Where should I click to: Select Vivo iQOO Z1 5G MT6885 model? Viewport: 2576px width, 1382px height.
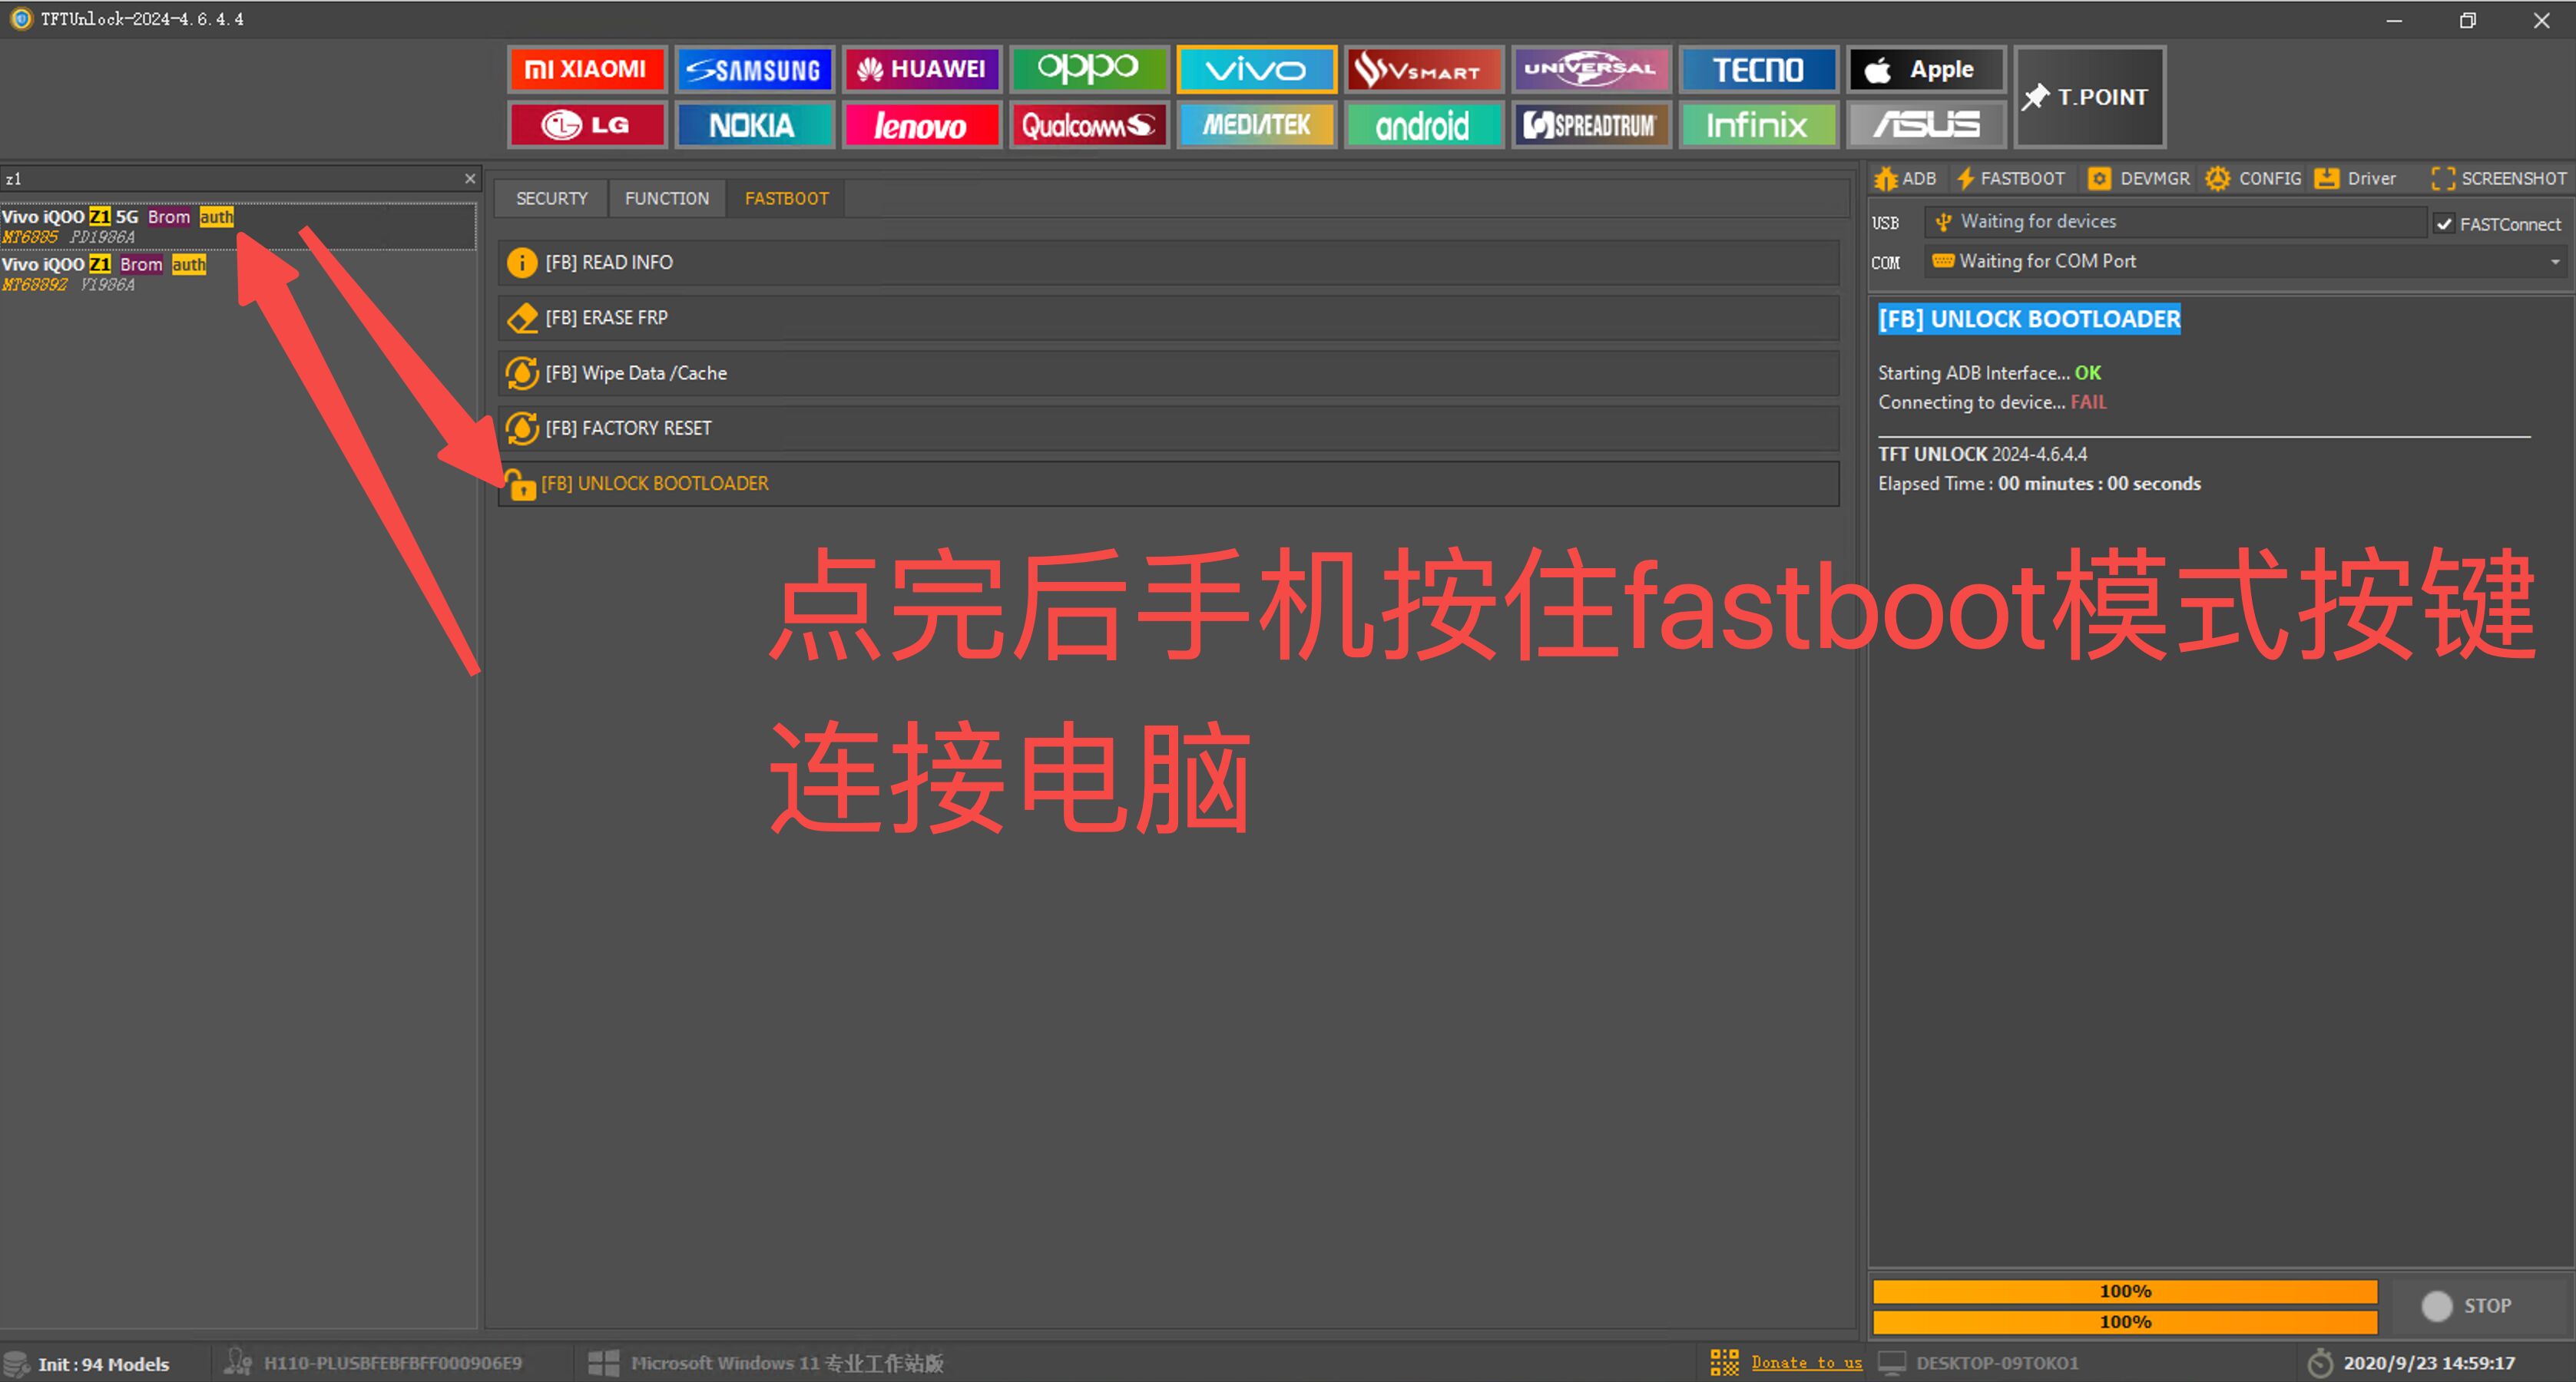click(238, 226)
